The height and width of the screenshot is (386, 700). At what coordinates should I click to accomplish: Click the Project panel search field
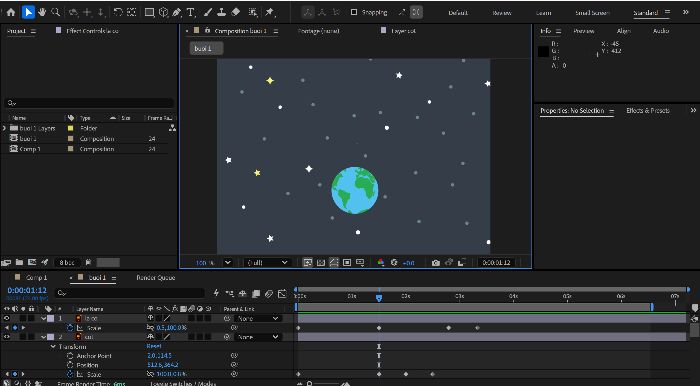coord(89,103)
